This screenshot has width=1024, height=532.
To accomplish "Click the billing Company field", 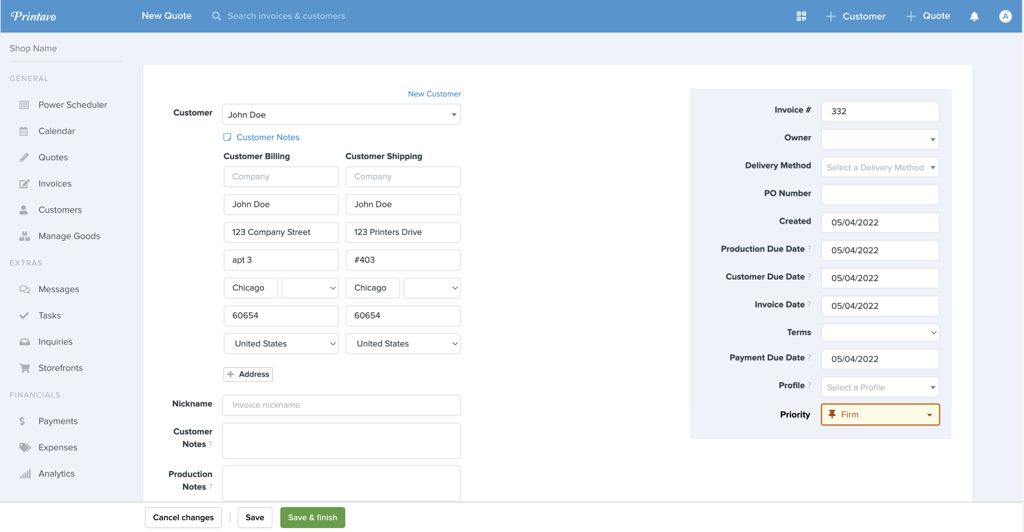I will click(281, 176).
